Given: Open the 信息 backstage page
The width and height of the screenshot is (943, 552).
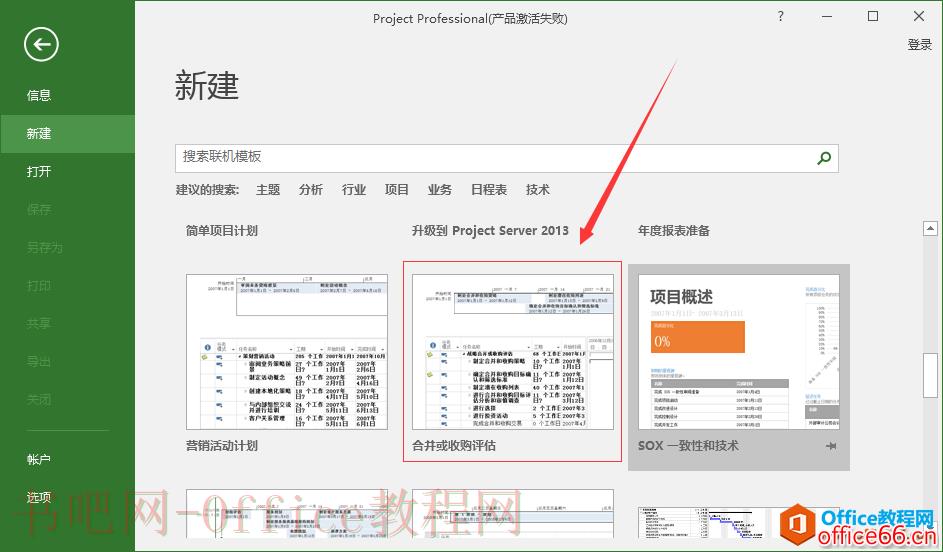Looking at the screenshot, I should [x=38, y=95].
